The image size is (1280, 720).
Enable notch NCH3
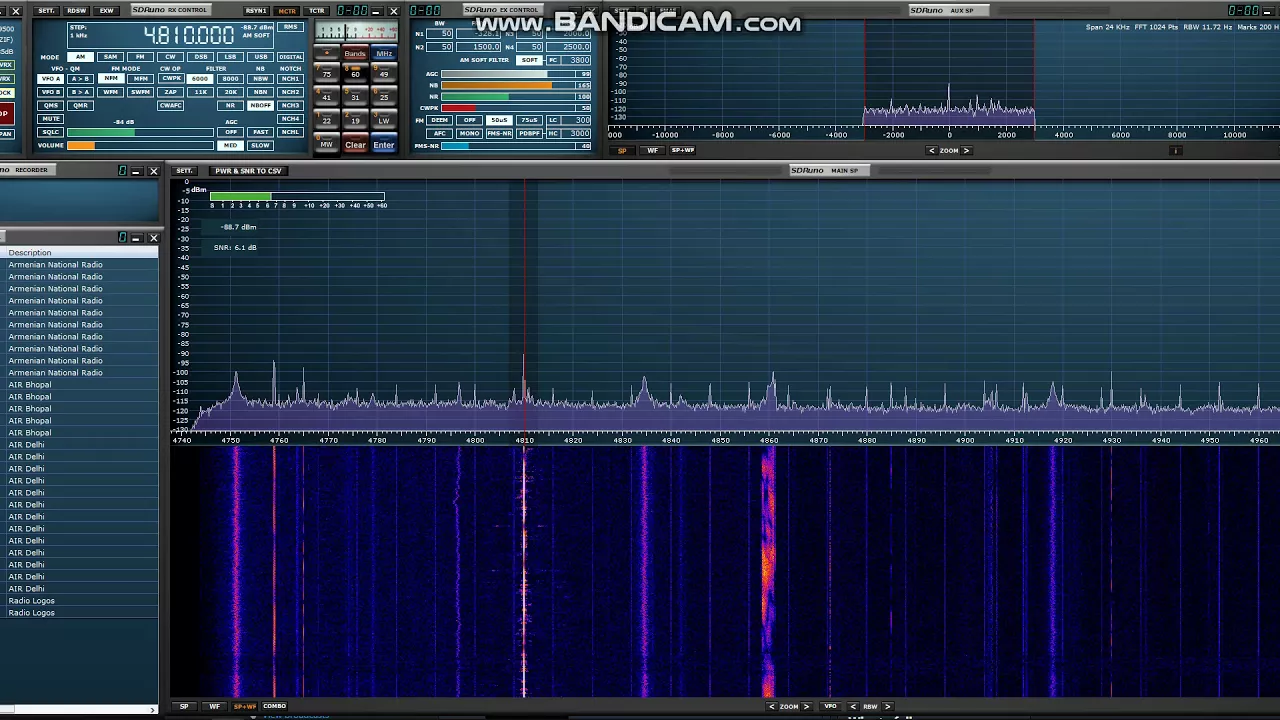click(290, 105)
